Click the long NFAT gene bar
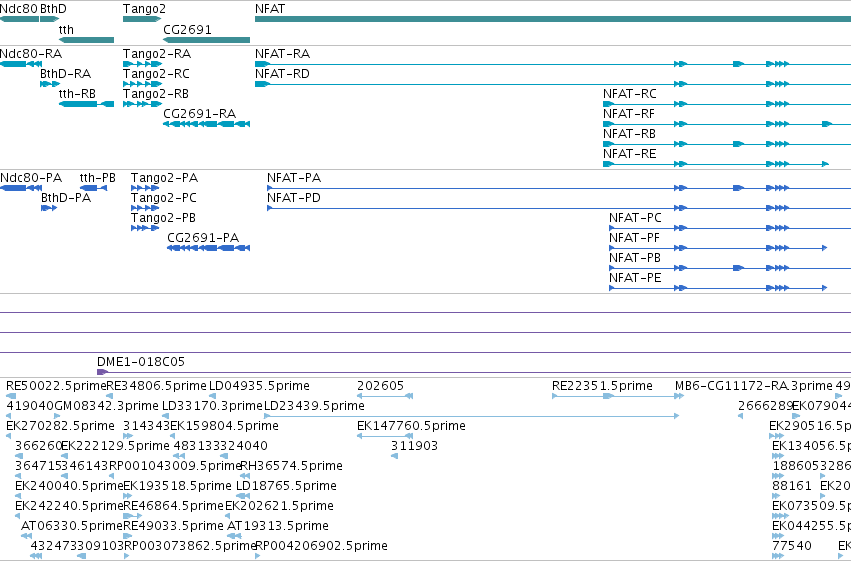The width and height of the screenshot is (851, 561). [x=552, y=20]
